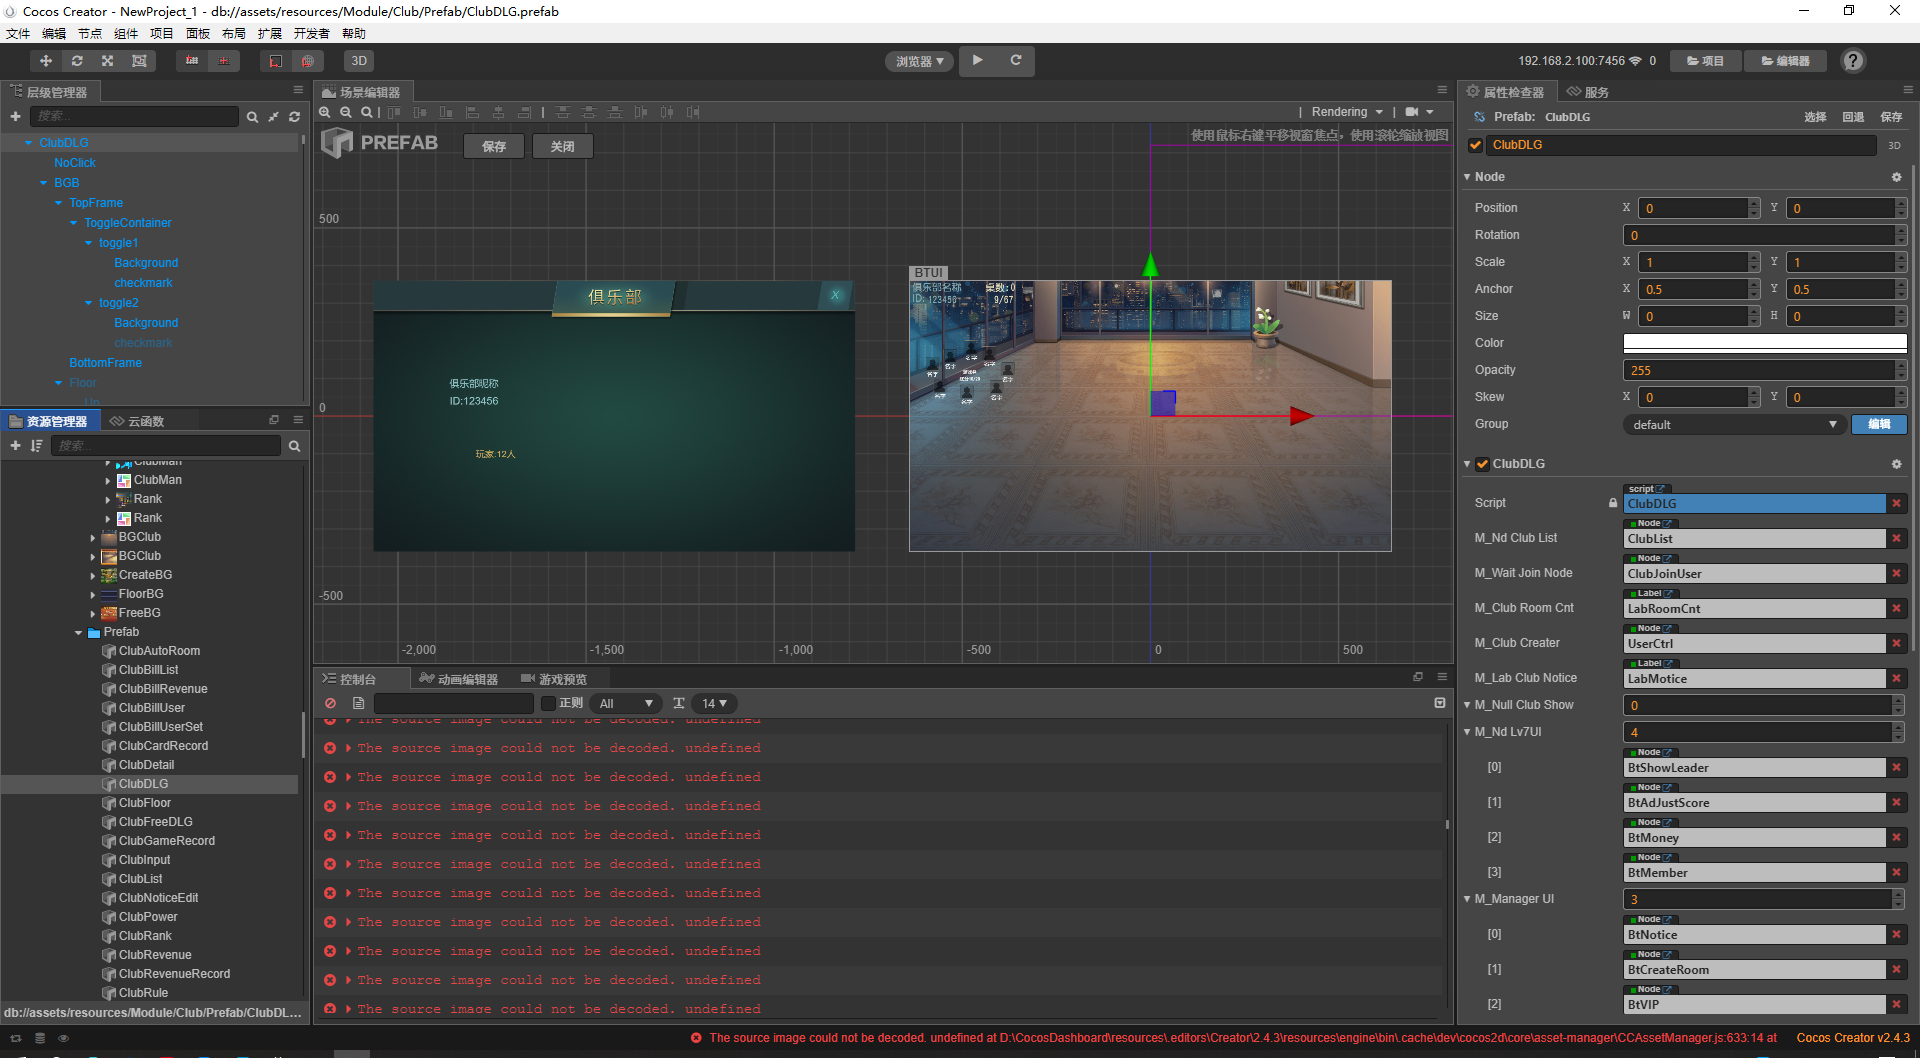Zoom in the scene editor view

(x=325, y=113)
